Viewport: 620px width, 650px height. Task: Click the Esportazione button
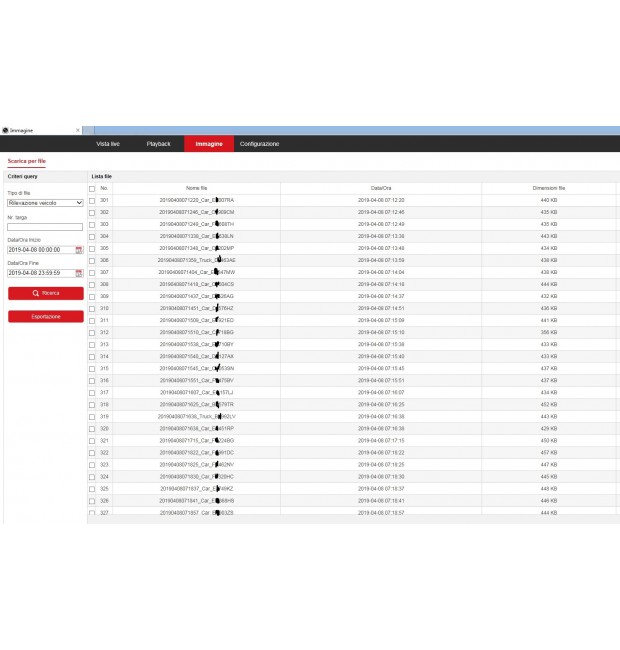[x=45, y=317]
